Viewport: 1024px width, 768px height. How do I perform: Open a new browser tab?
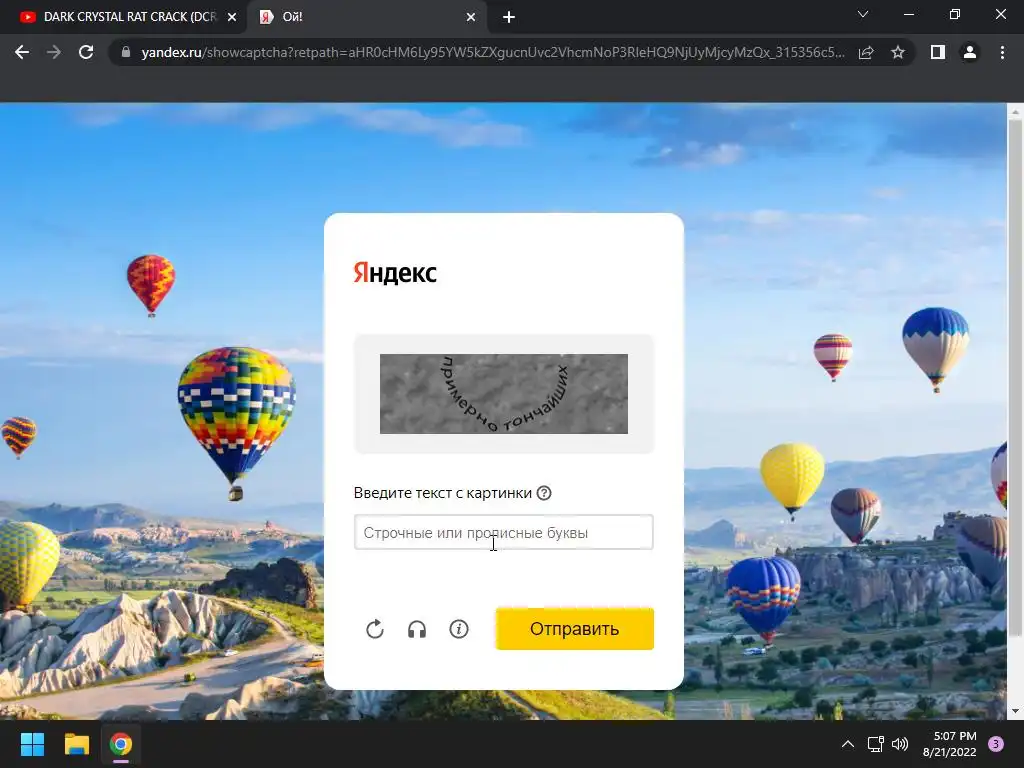tap(509, 17)
